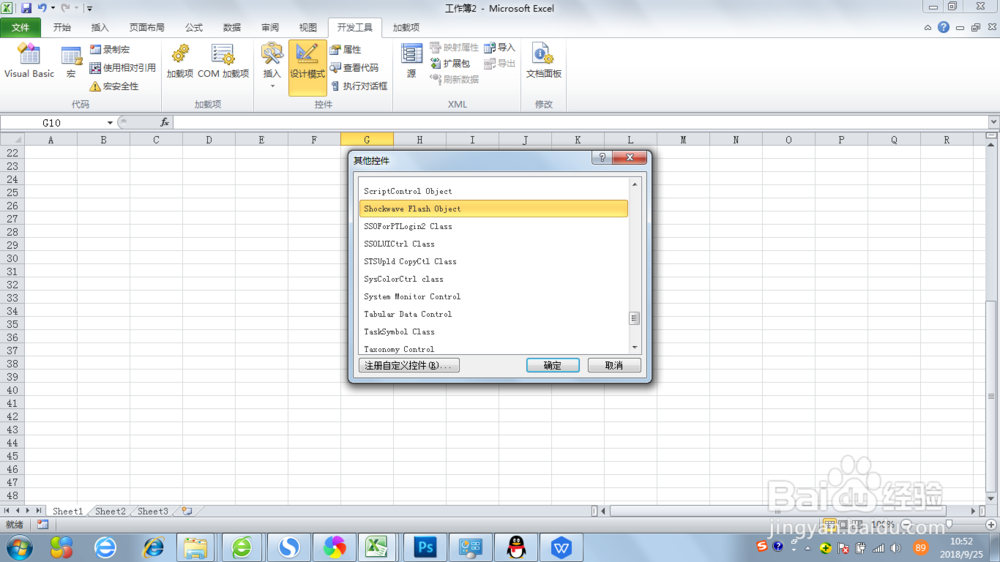Select Tabular Data Control entry
1000x562 pixels.
(494, 314)
